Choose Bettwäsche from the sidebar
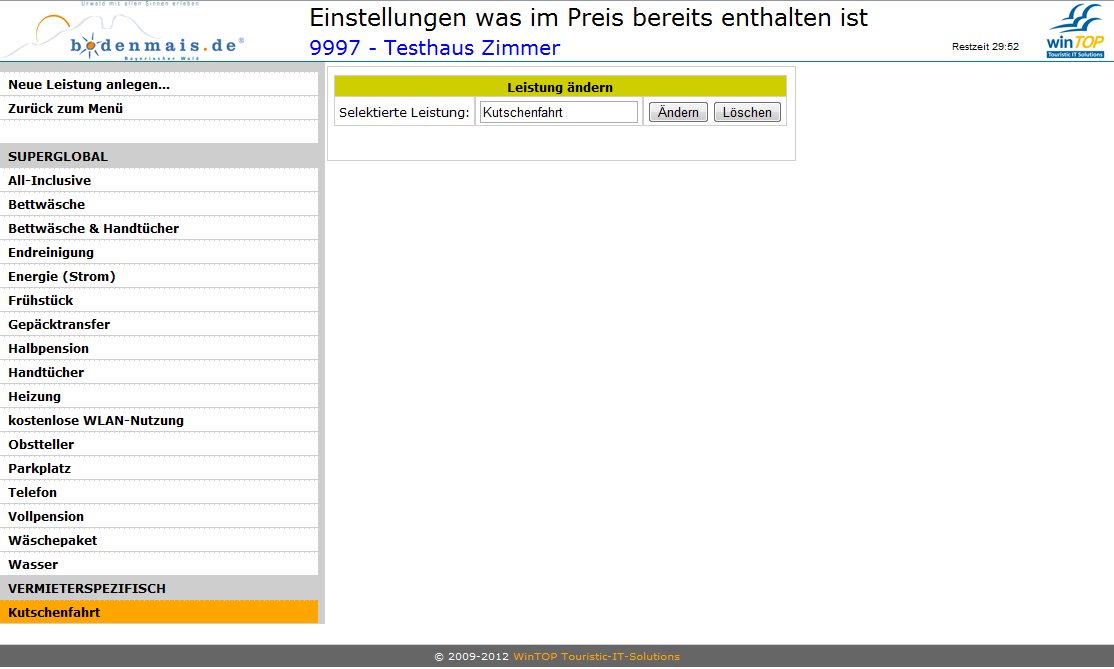 pyautogui.click(x=47, y=205)
